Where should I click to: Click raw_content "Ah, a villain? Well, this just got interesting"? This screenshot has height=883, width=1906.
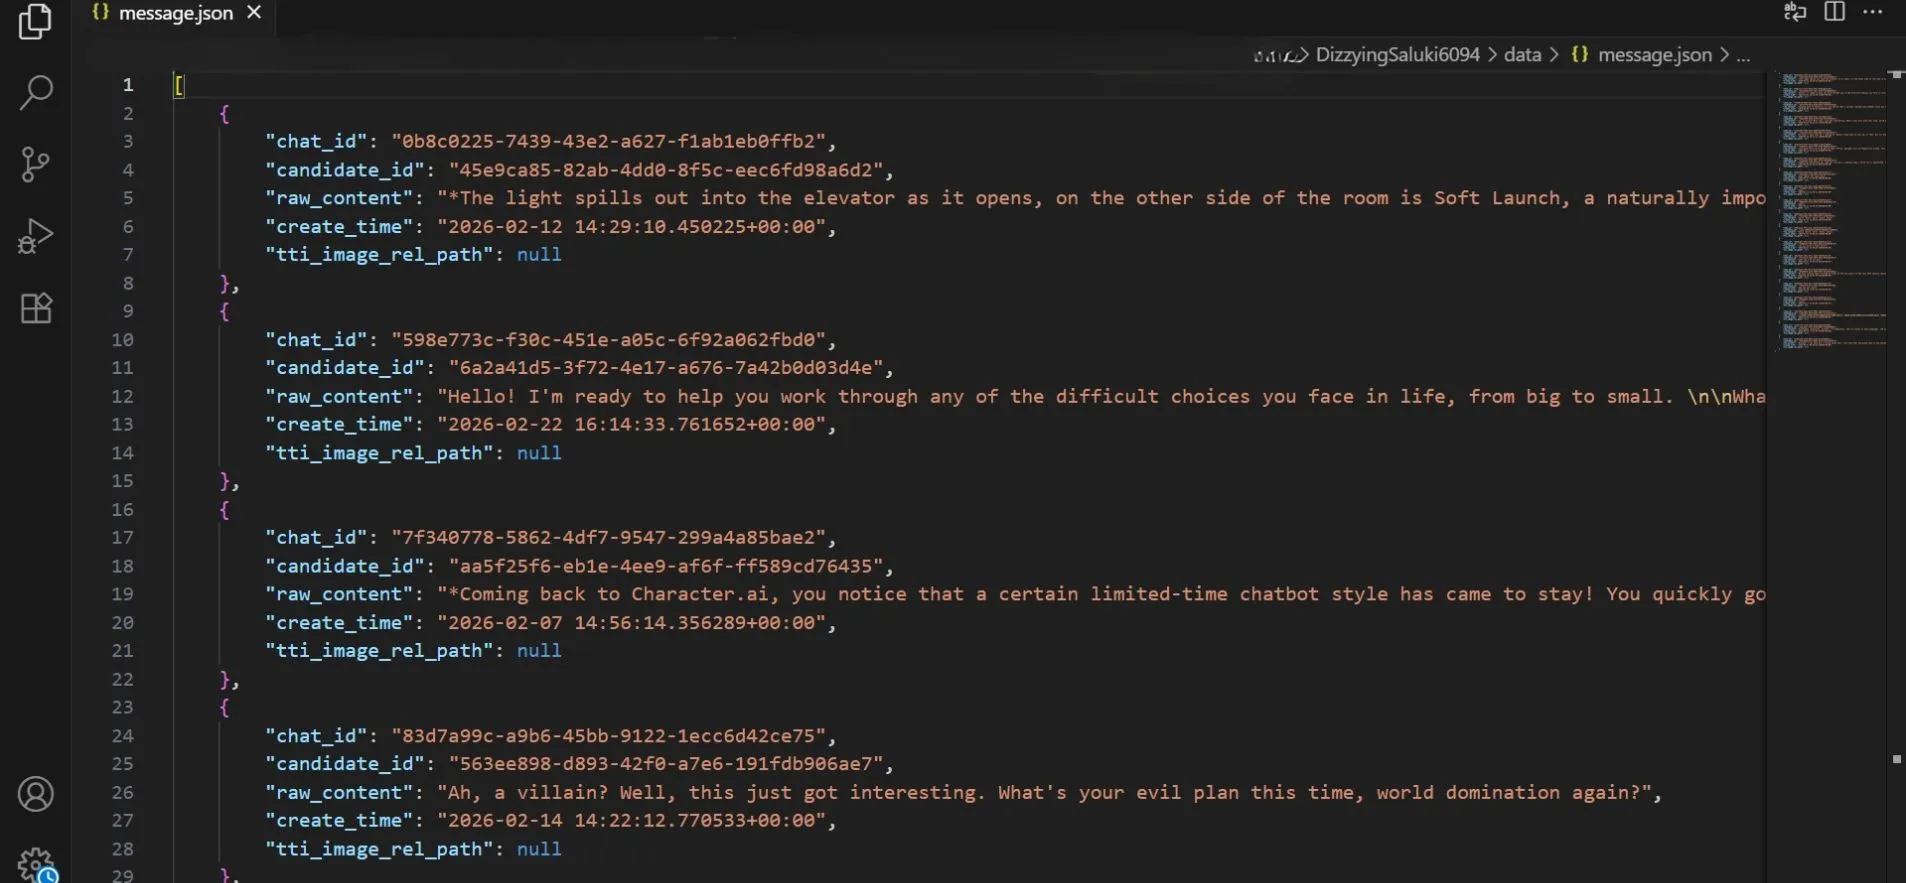click(1044, 792)
